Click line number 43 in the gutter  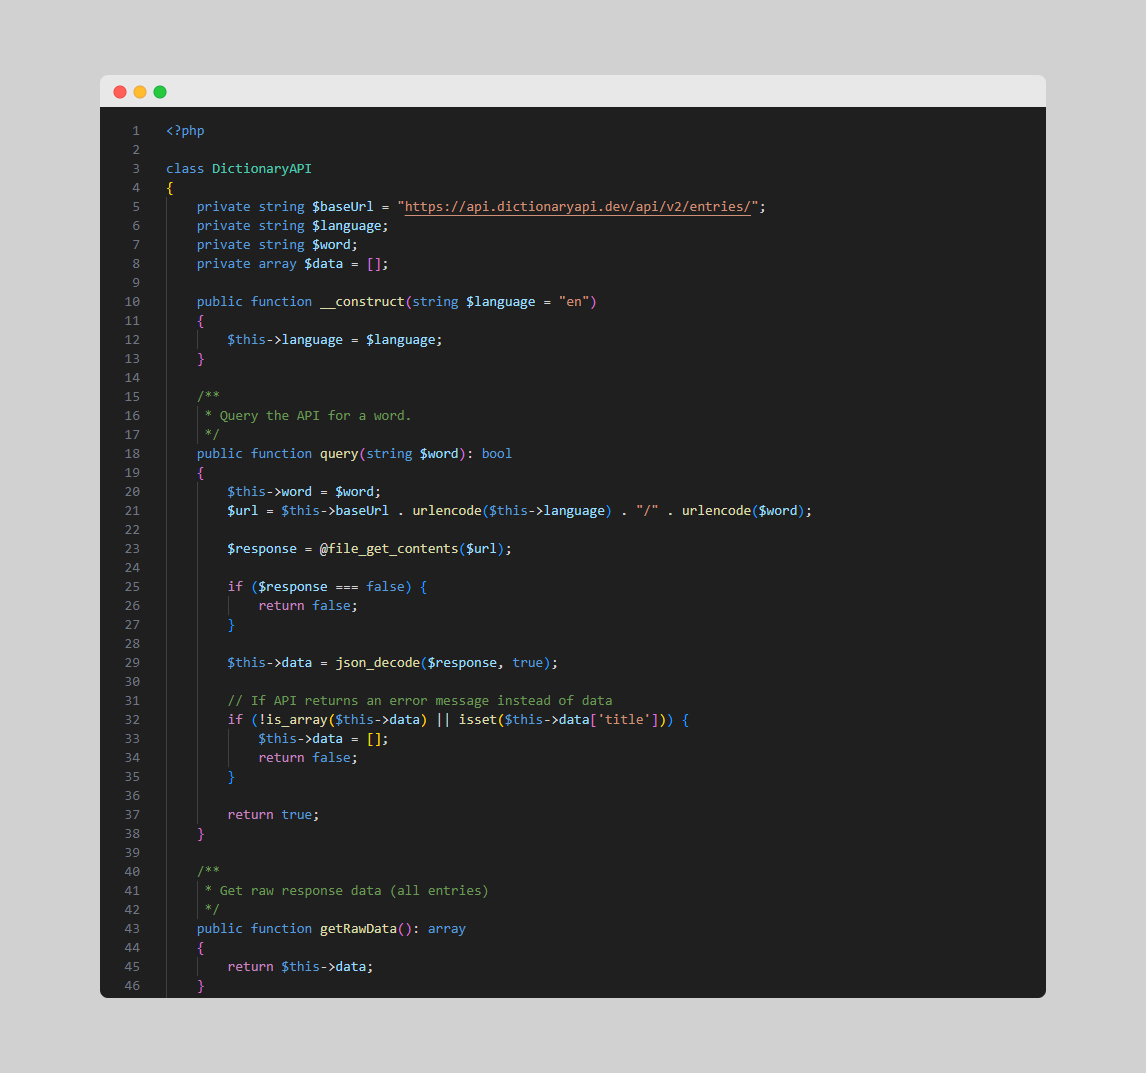pyautogui.click(x=132, y=929)
